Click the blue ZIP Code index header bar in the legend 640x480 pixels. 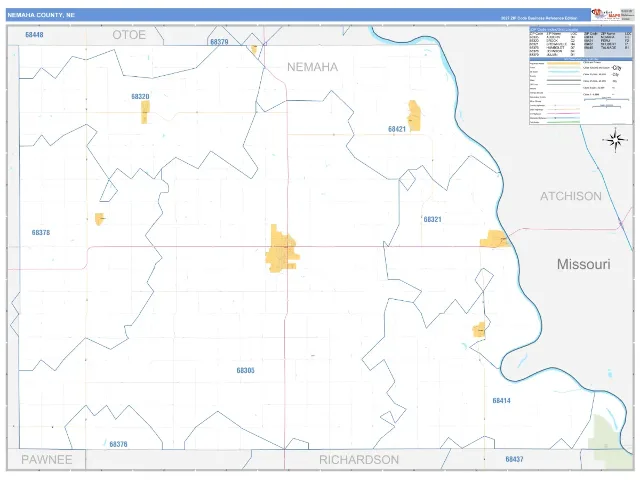pyautogui.click(x=581, y=29)
